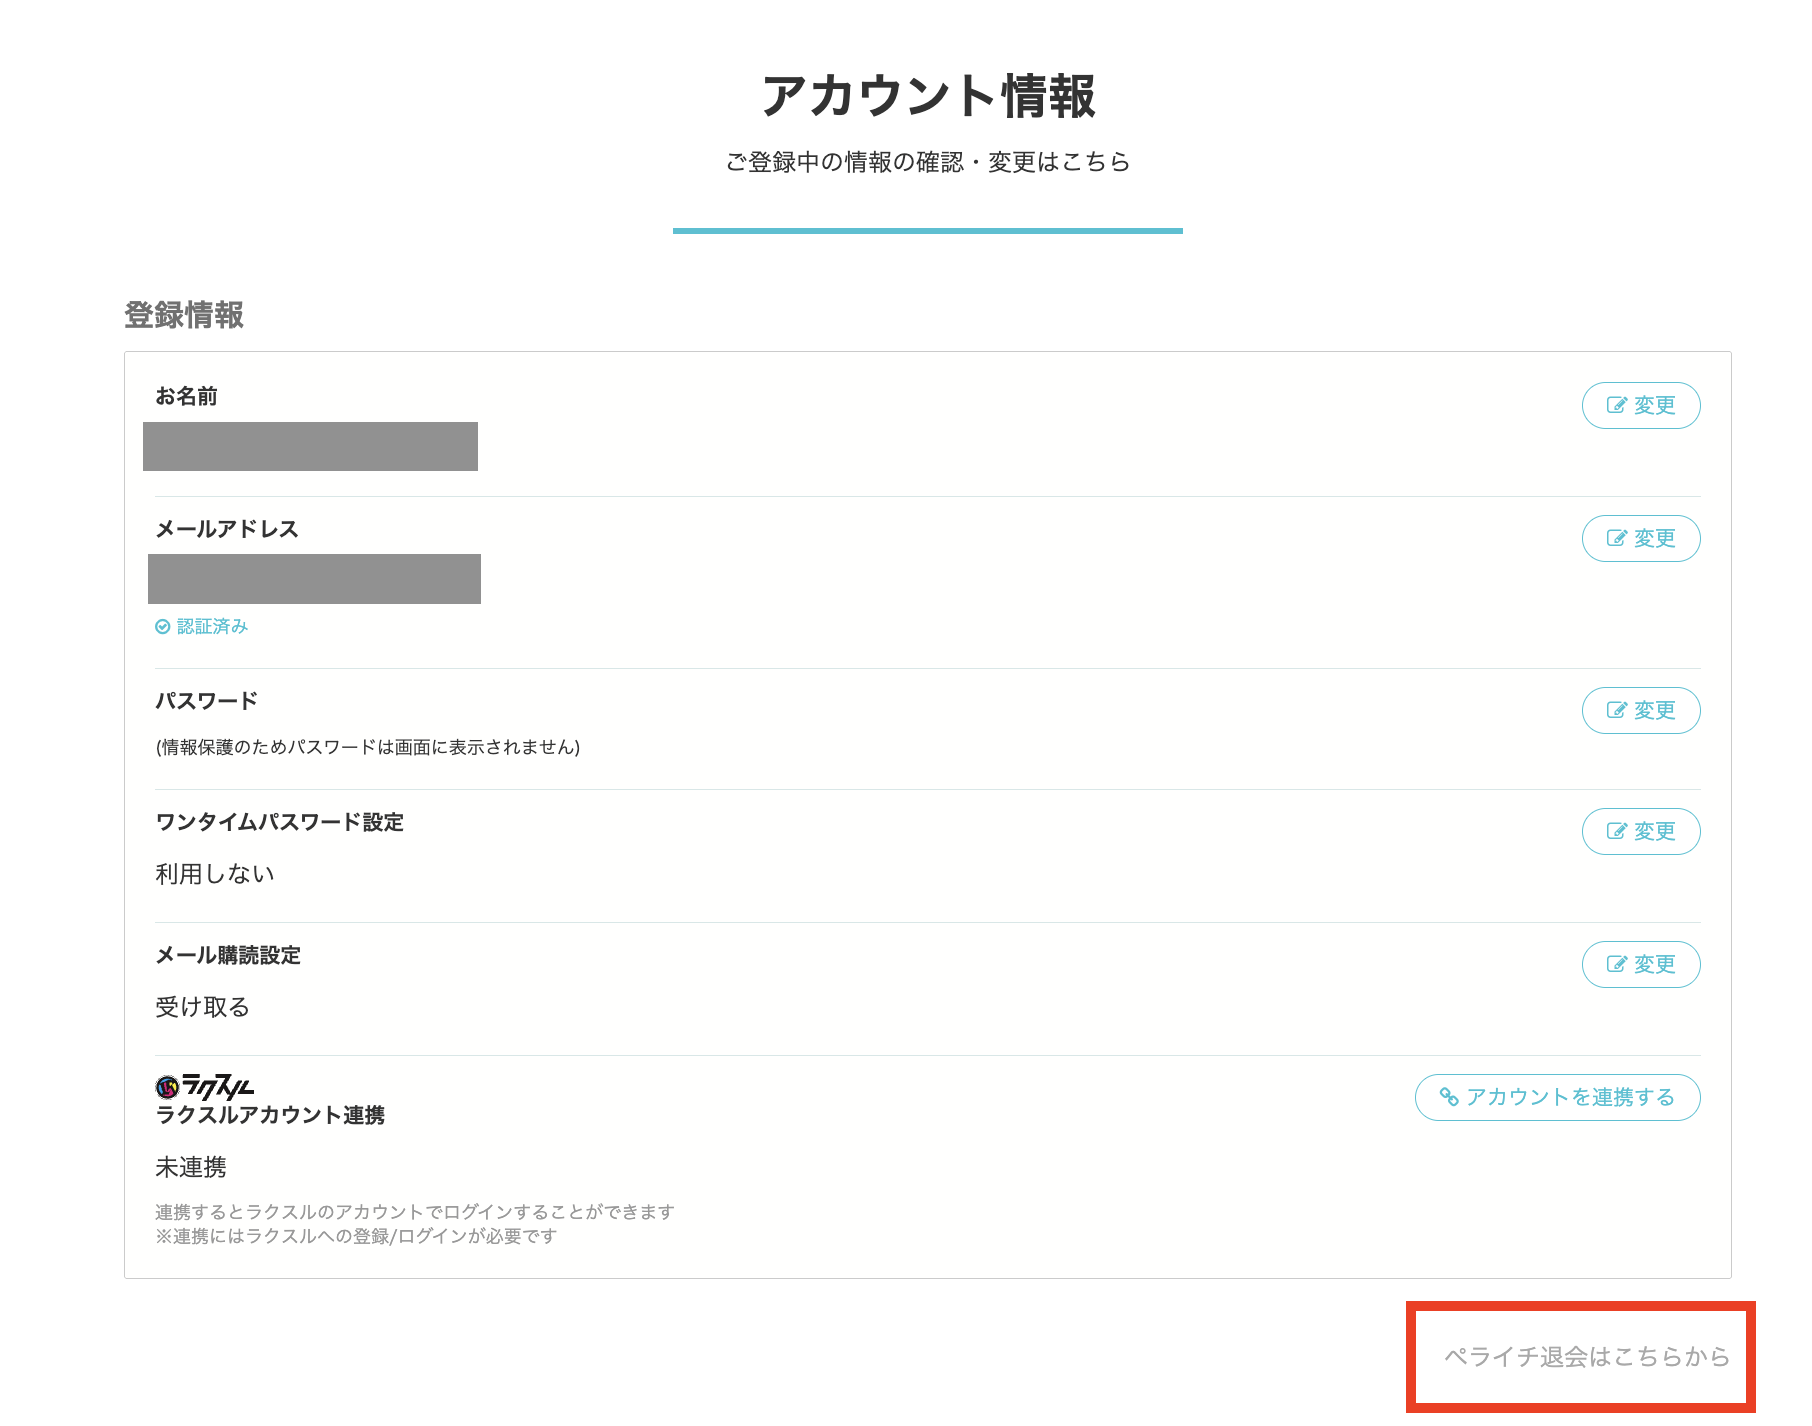The height and width of the screenshot is (1426, 1812).
Task: Click the ご登録中の情報の確認 subtitle
Action: coord(928,162)
